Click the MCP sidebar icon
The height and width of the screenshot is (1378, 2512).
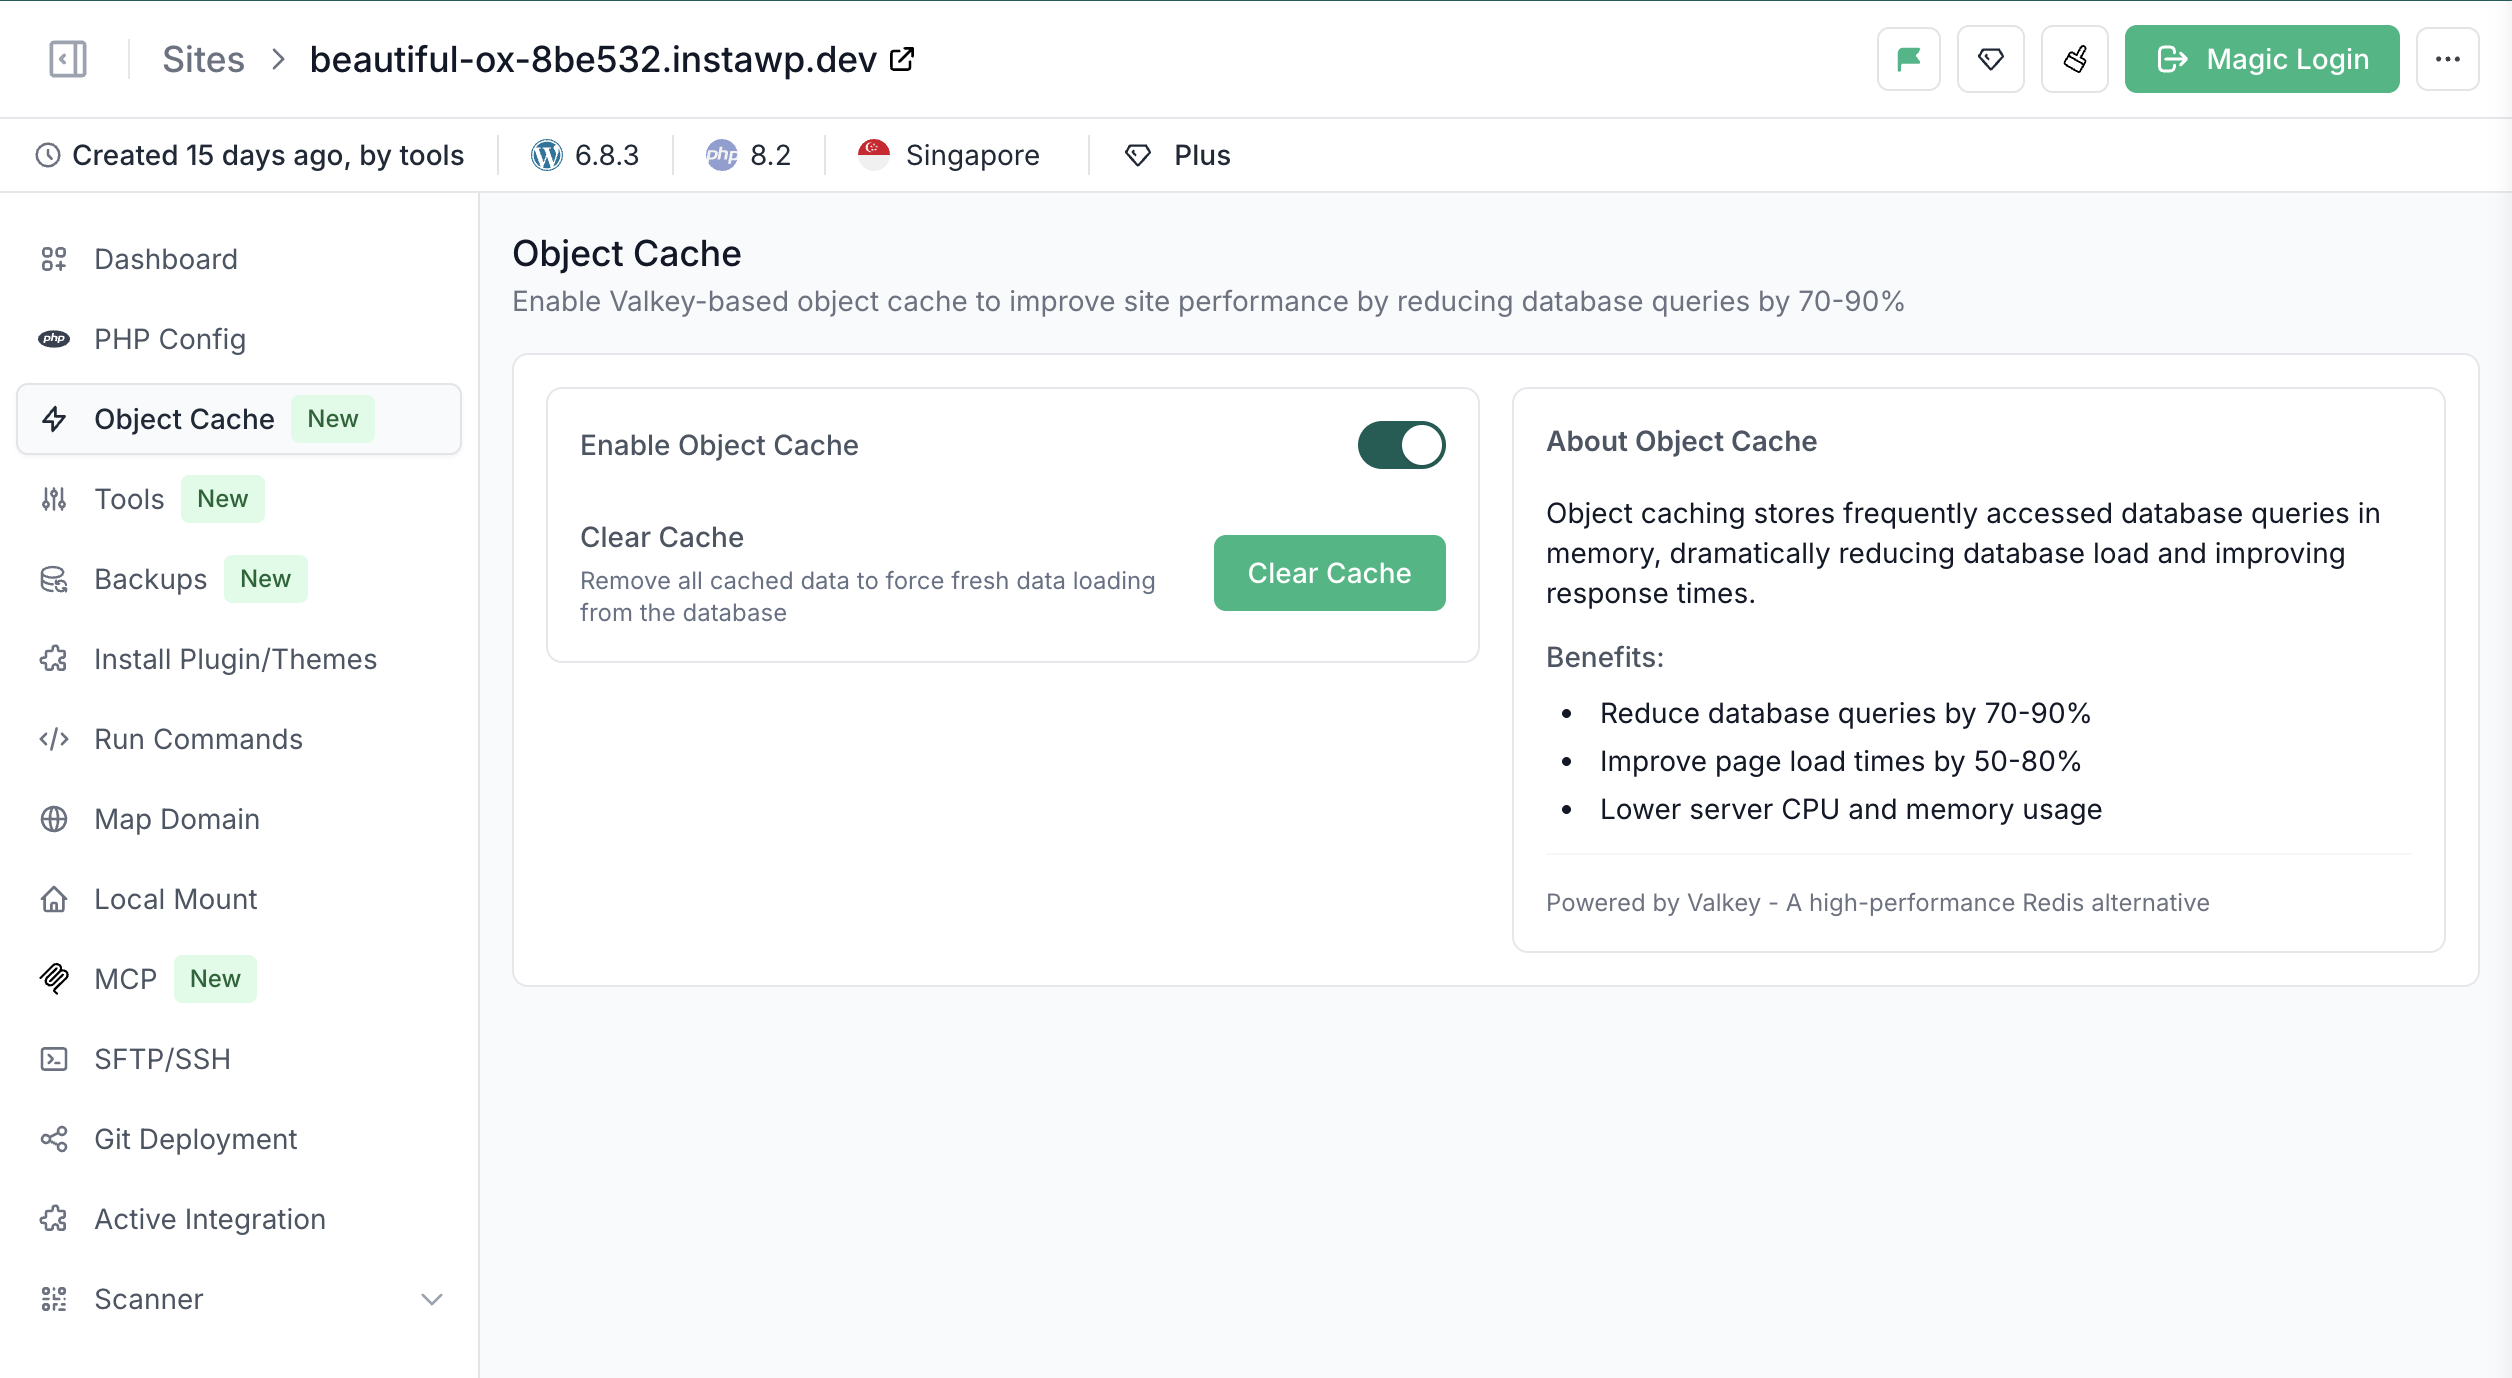tap(54, 978)
